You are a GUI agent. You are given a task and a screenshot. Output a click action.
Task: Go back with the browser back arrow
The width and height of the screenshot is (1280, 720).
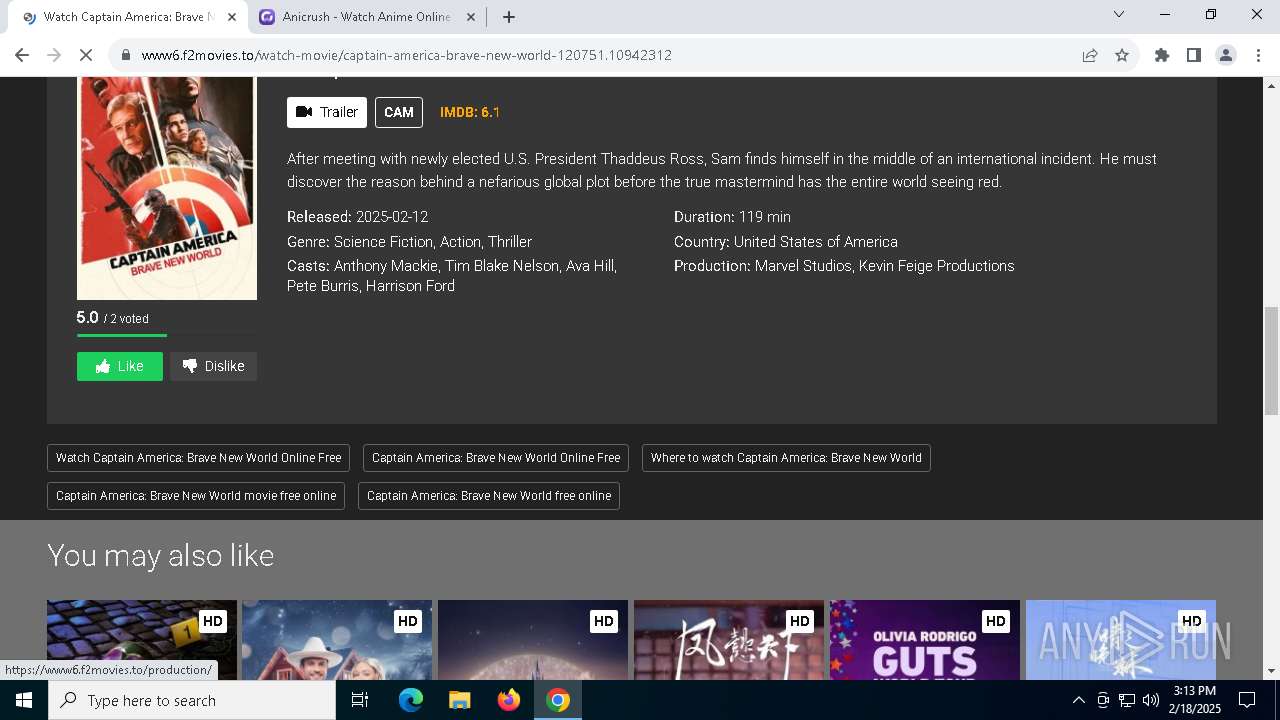(22, 55)
